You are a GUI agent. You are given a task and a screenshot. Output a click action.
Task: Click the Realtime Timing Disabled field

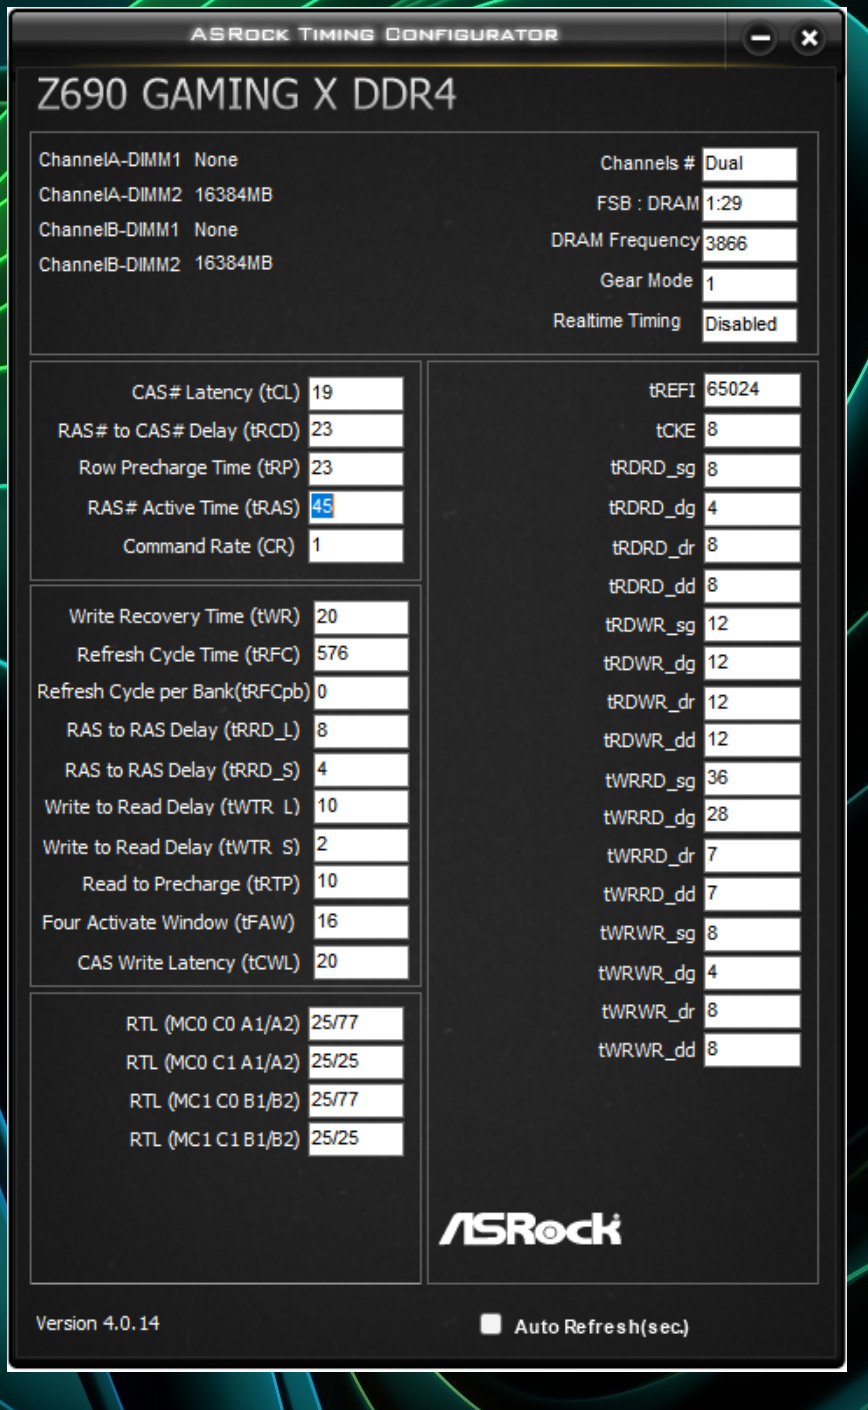click(750, 325)
